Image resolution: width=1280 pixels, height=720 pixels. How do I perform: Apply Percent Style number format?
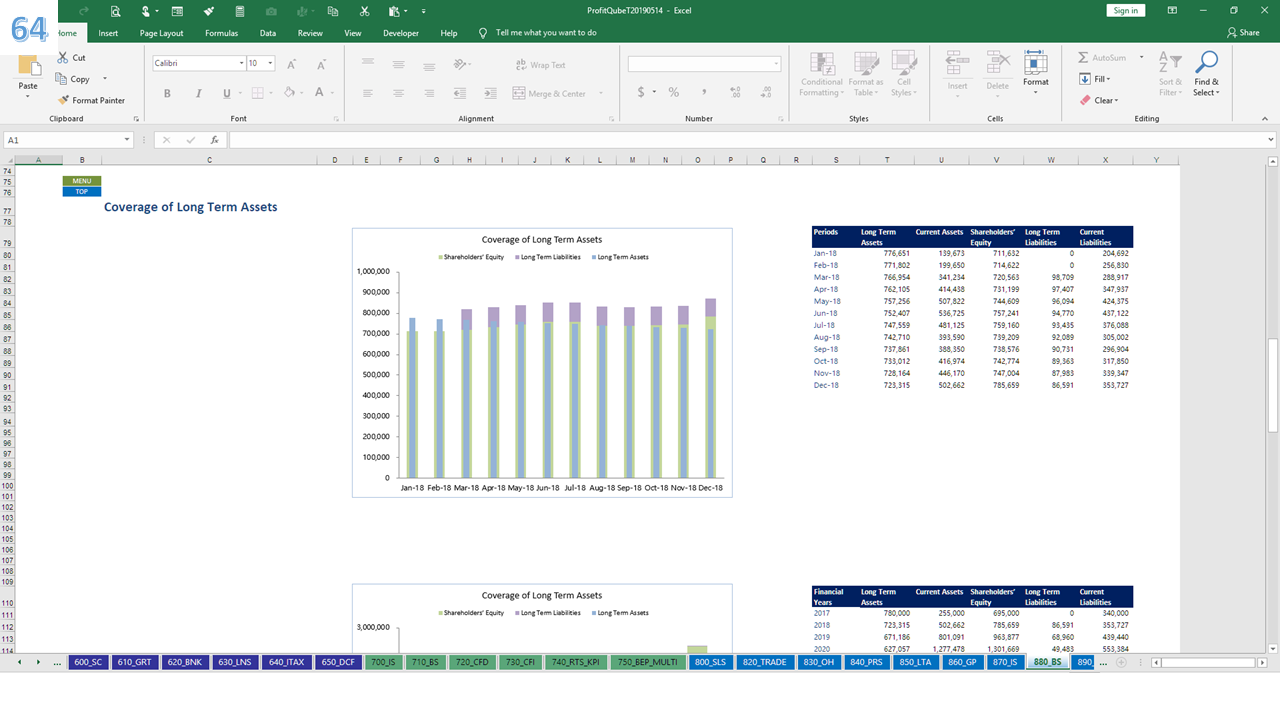(x=674, y=92)
